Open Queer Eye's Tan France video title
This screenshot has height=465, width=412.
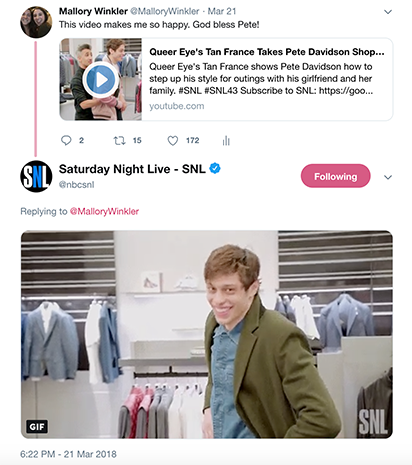(x=267, y=52)
